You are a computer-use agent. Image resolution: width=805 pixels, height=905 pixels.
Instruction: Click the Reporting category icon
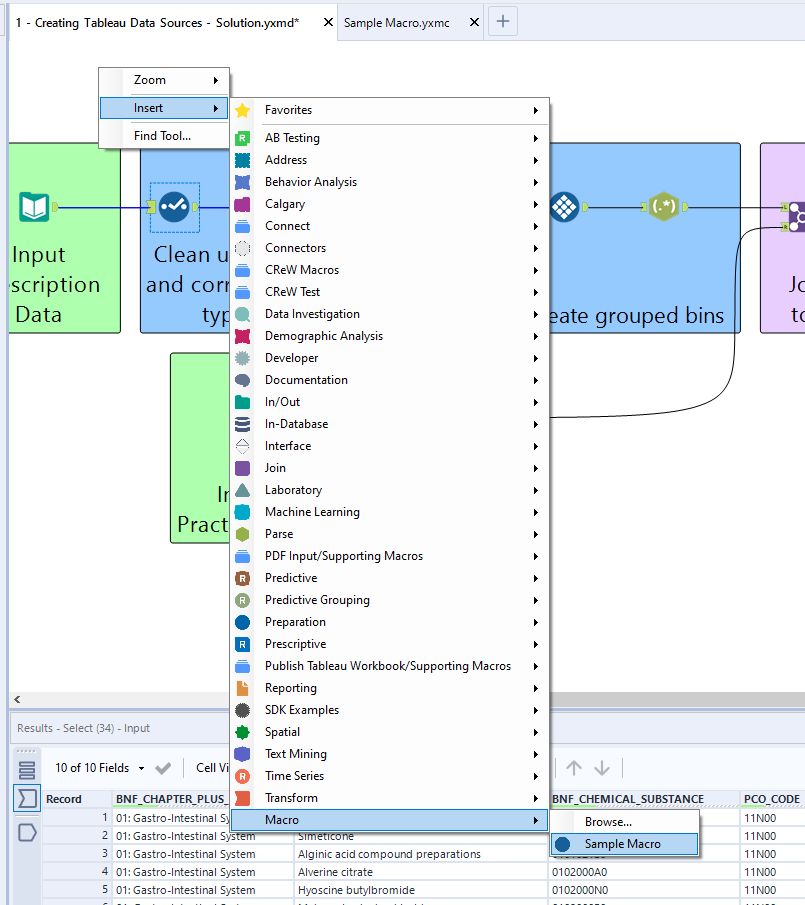click(243, 688)
